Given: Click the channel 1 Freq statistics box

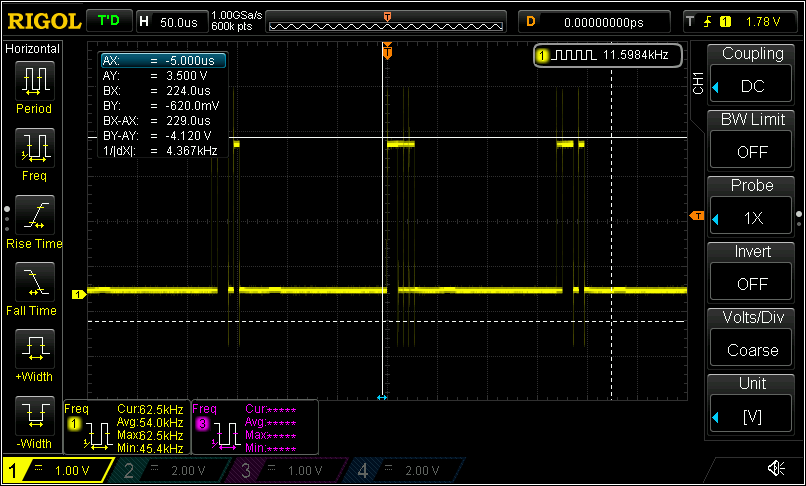Looking at the screenshot, I should pyautogui.click(x=126, y=427).
